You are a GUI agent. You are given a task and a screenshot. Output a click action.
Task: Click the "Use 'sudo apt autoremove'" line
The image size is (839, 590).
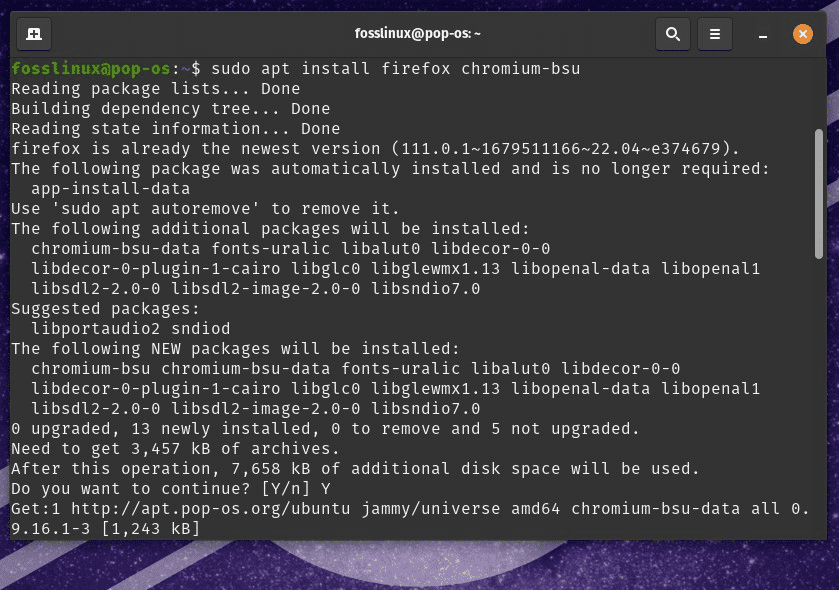pyautogui.click(x=205, y=209)
